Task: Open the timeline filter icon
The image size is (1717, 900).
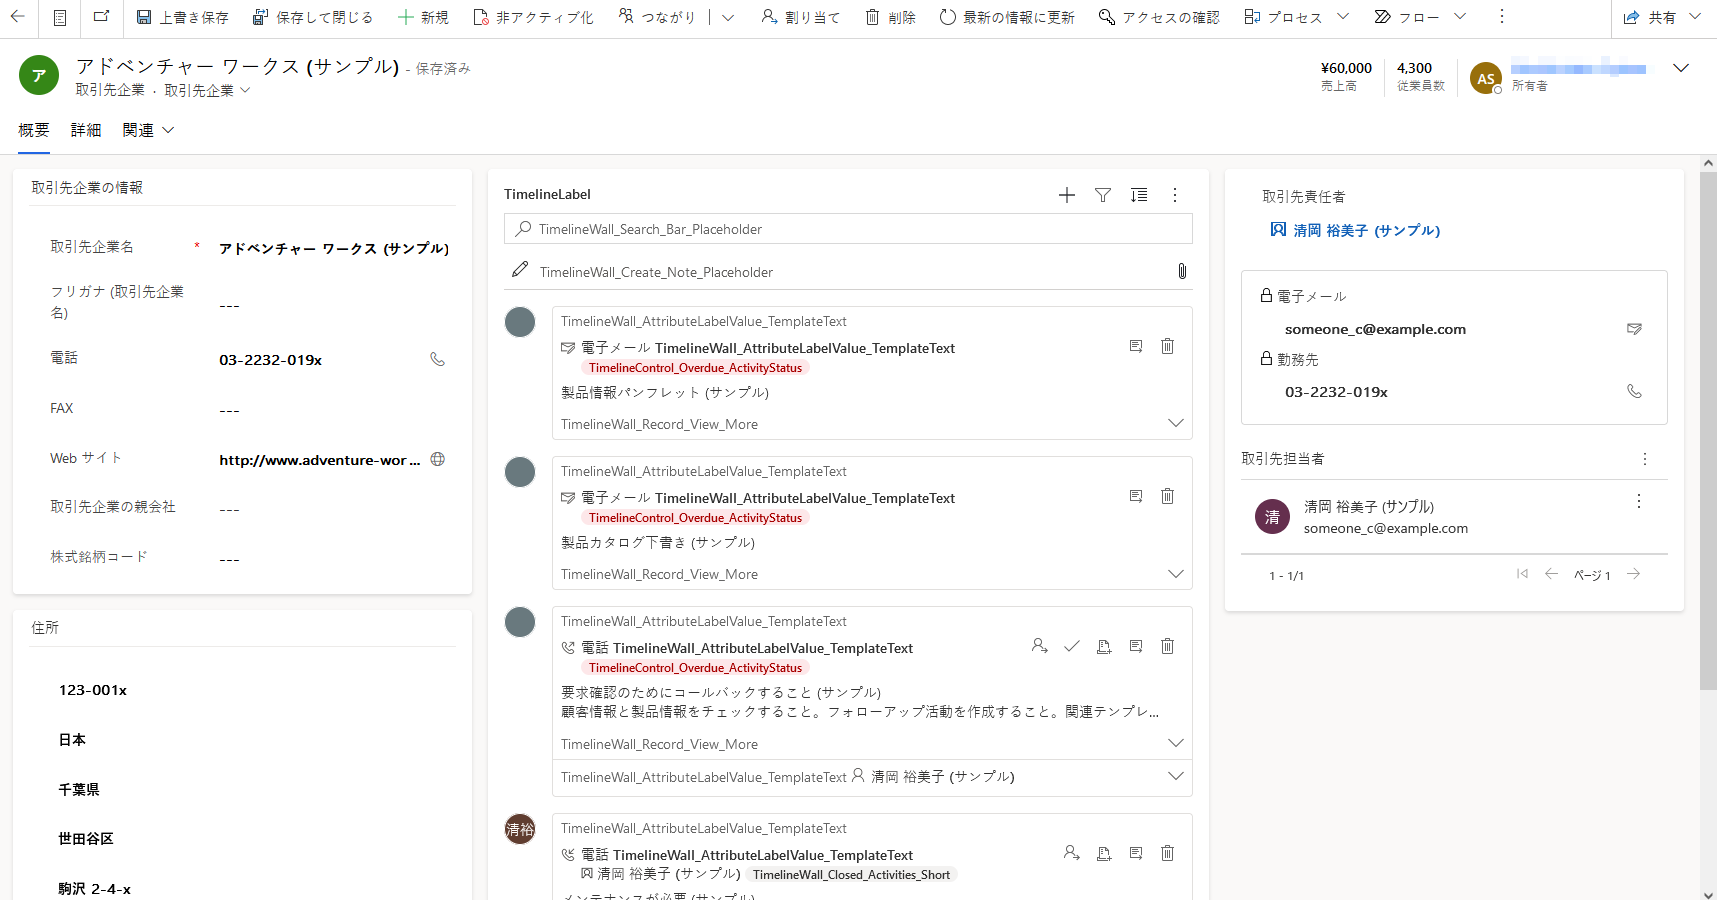Action: (1103, 195)
